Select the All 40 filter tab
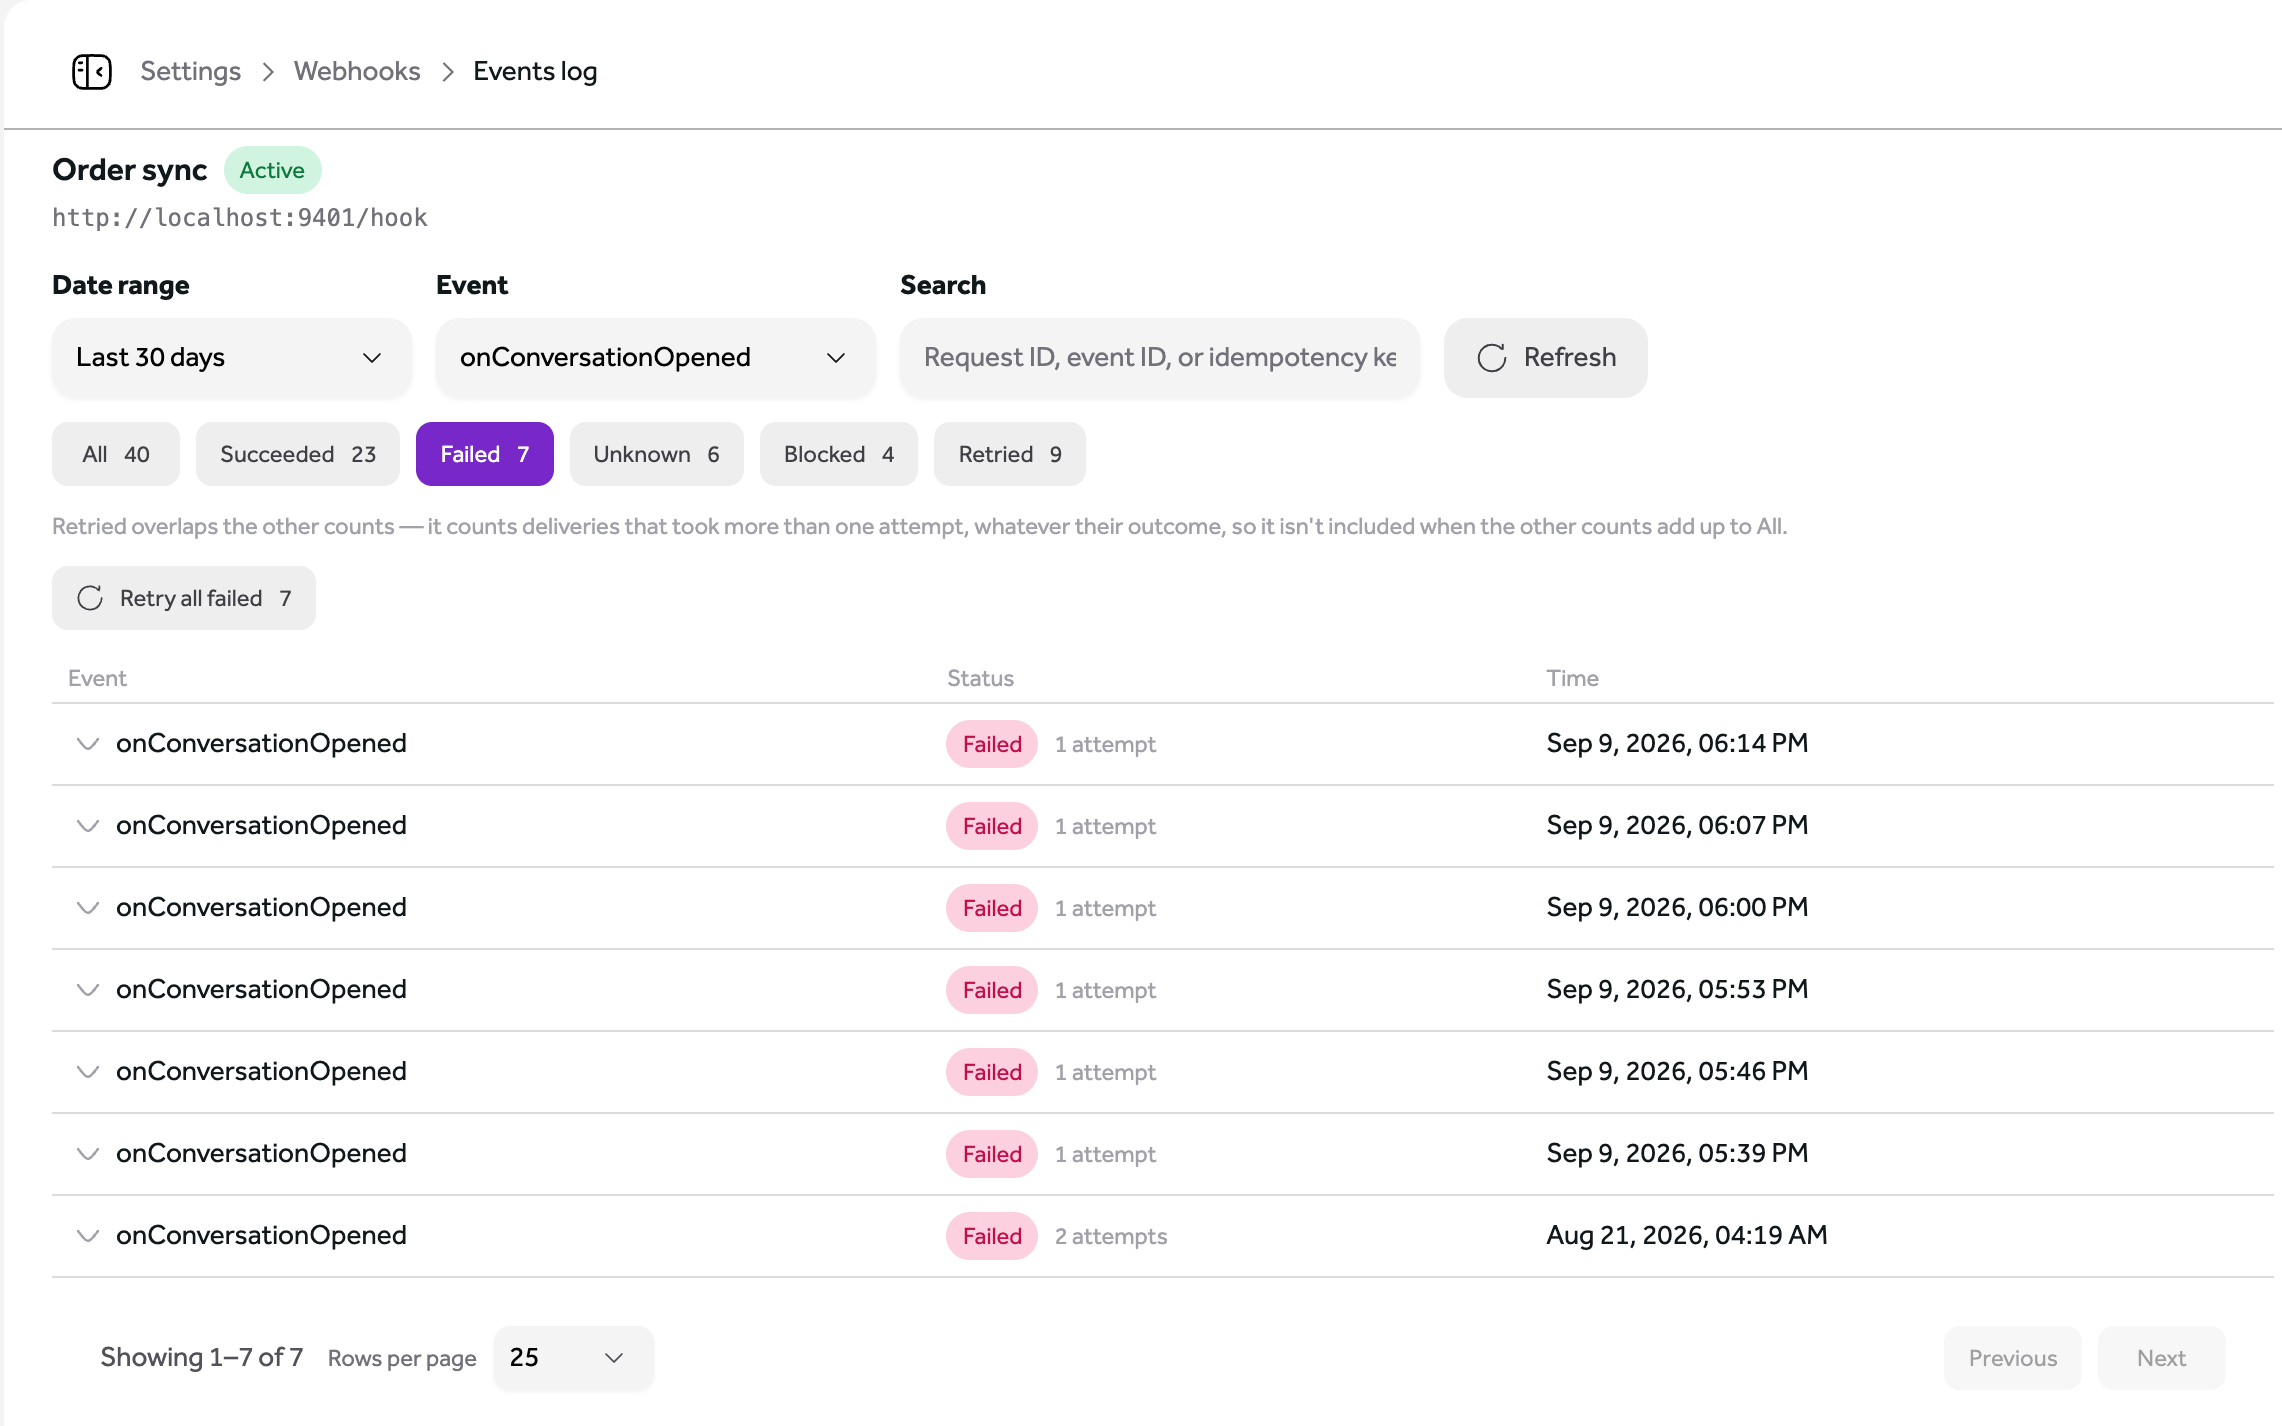Screen dimensions: 2282x1426 [x=116, y=454]
